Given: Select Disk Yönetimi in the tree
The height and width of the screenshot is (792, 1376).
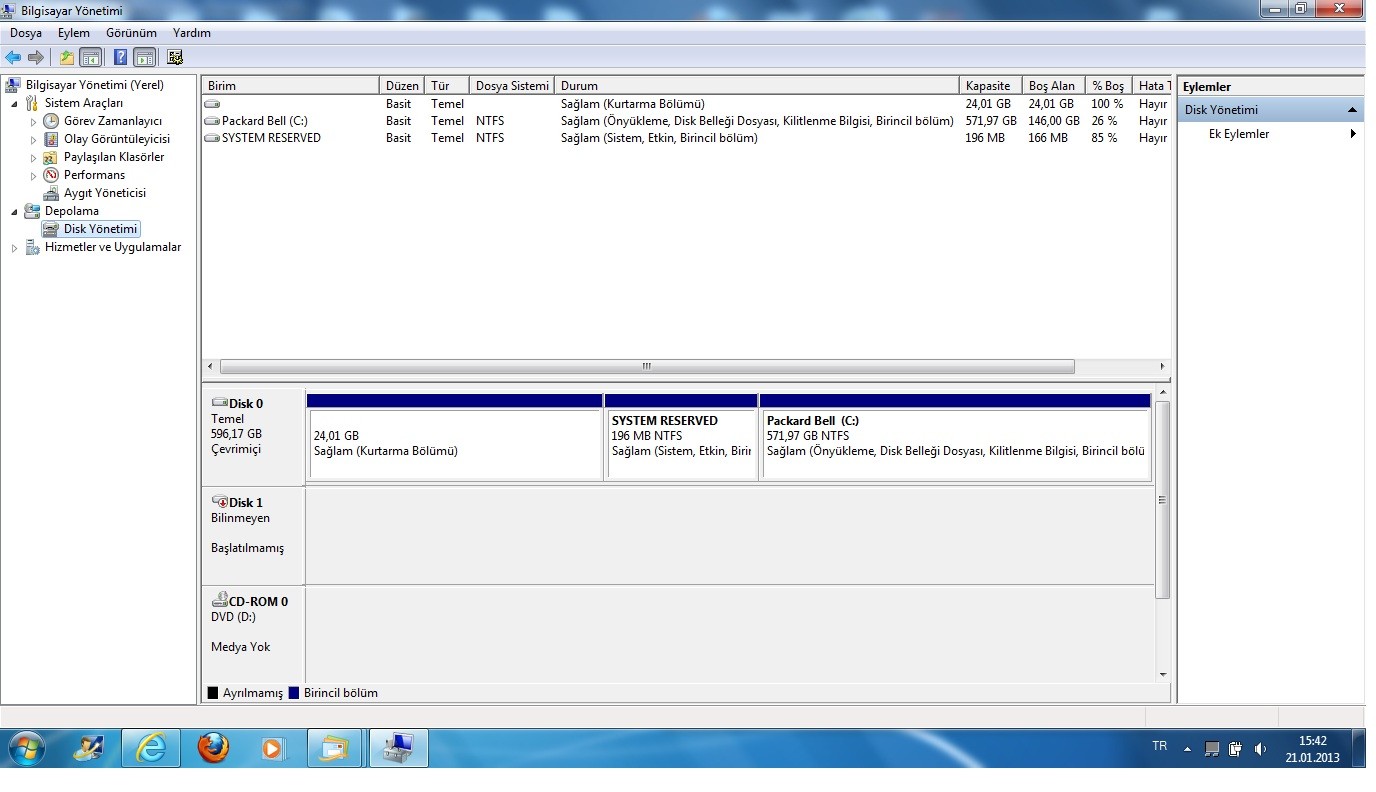Looking at the screenshot, I should click(x=100, y=229).
